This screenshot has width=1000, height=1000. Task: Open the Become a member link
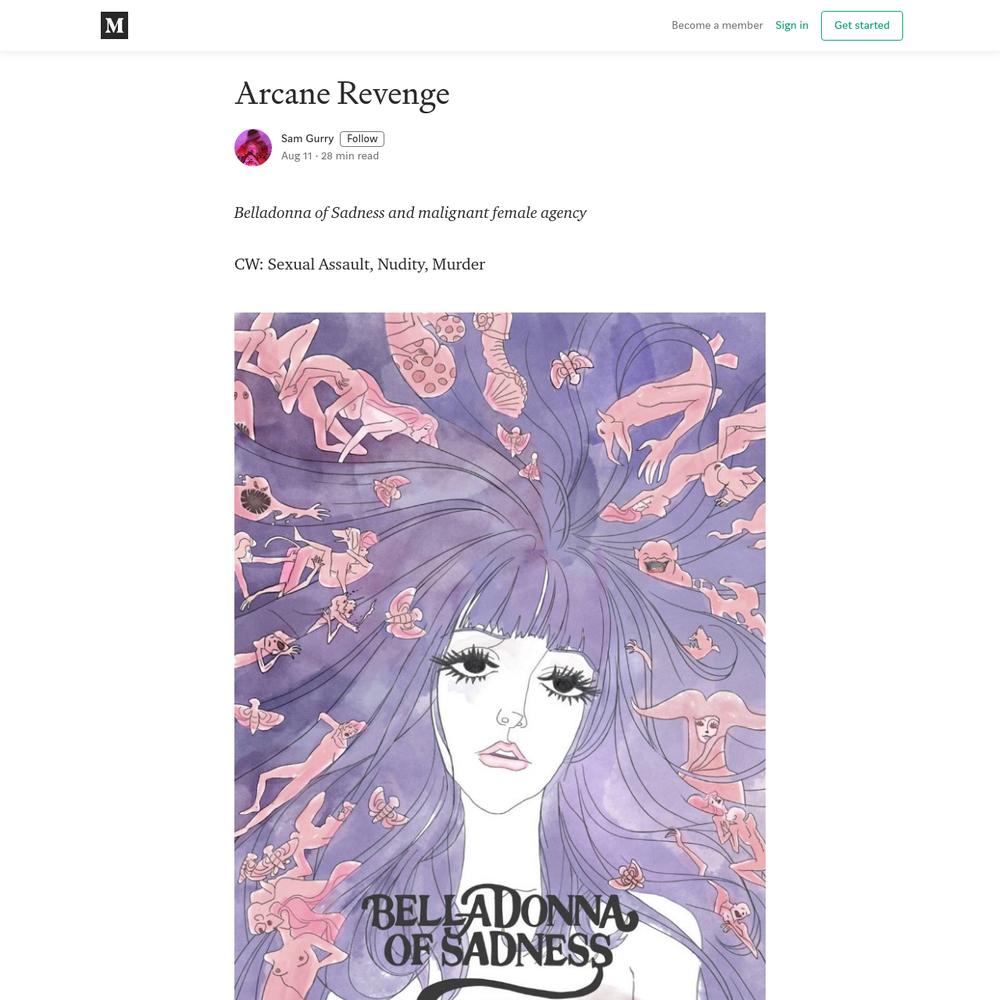[x=717, y=26]
